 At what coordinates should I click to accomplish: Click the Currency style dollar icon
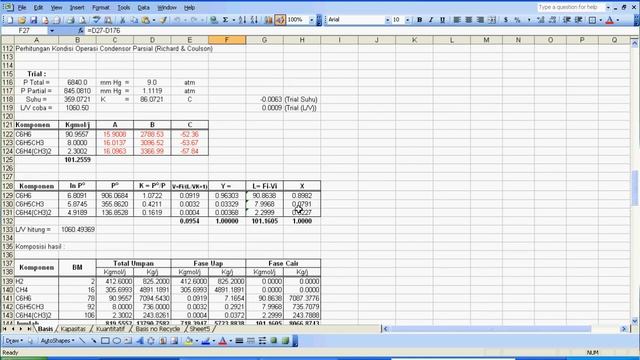pyautogui.click(x=506, y=20)
